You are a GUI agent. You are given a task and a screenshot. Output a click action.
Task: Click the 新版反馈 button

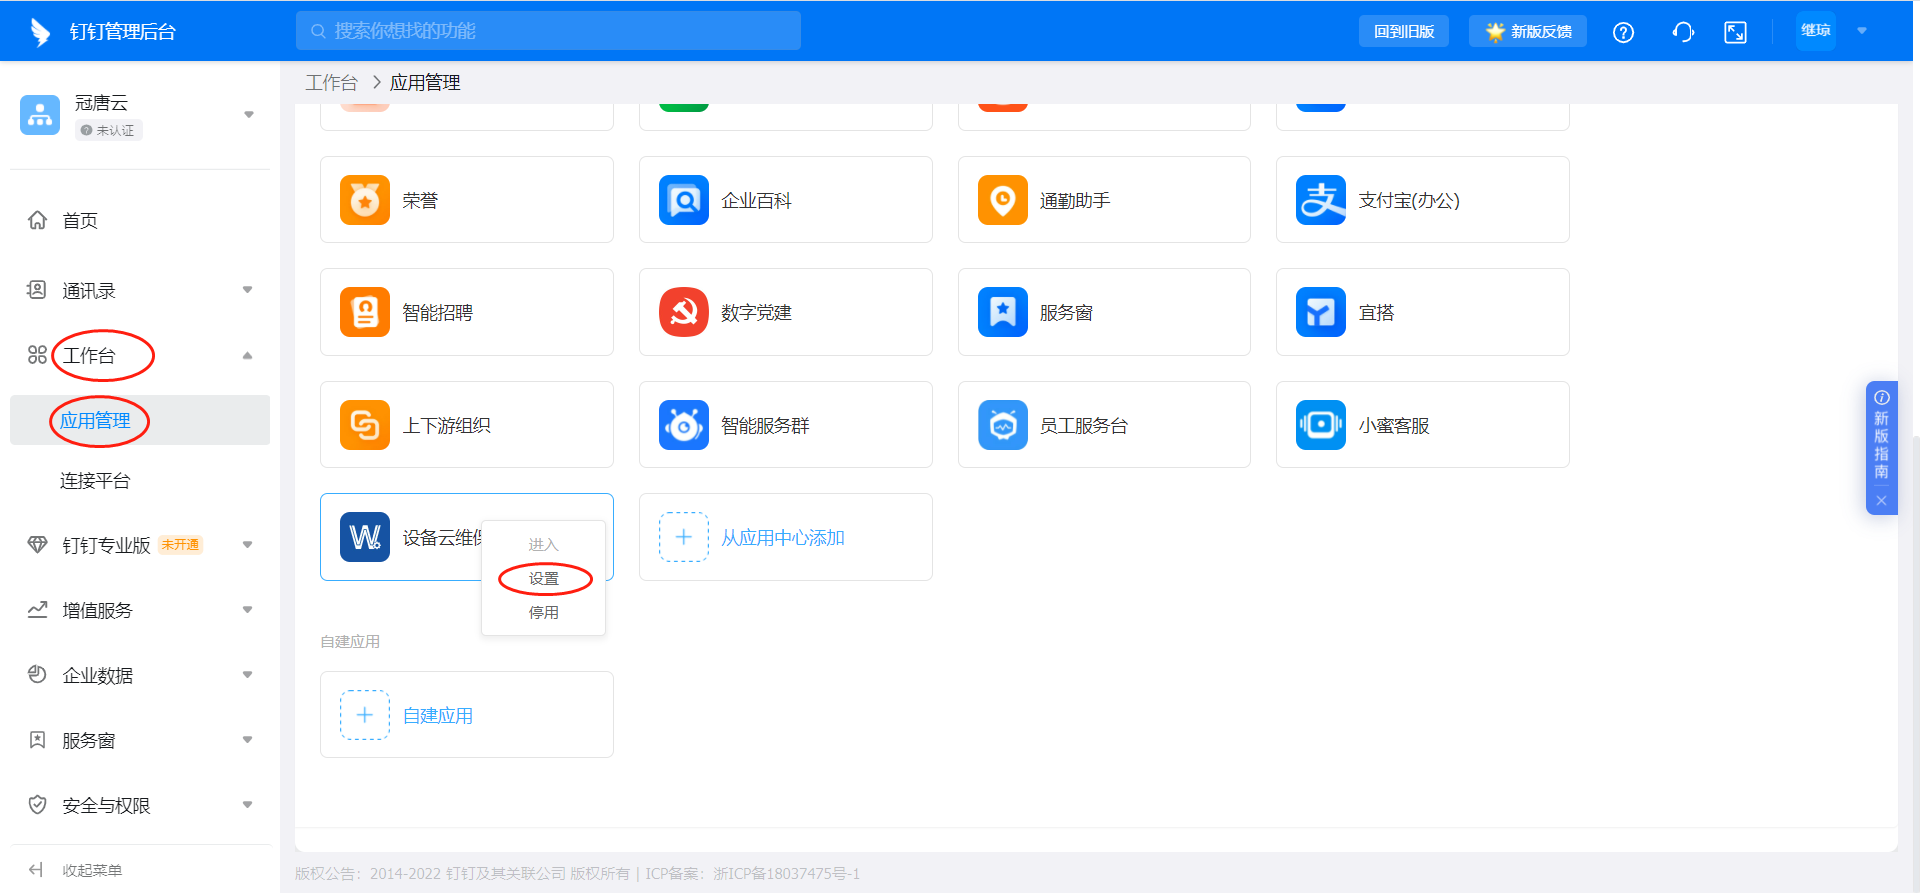pyautogui.click(x=1528, y=31)
